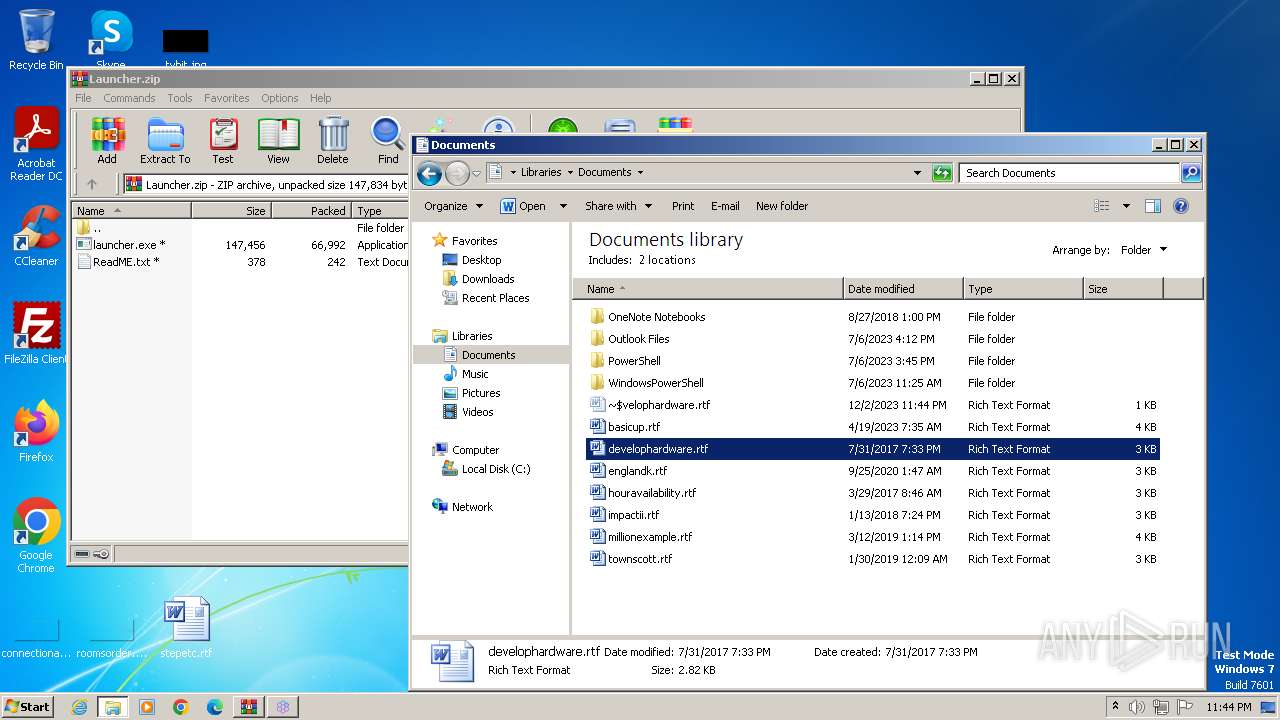The height and width of the screenshot is (720, 1280).
Task: Open the Organize dropdown menu
Action: coord(453,206)
